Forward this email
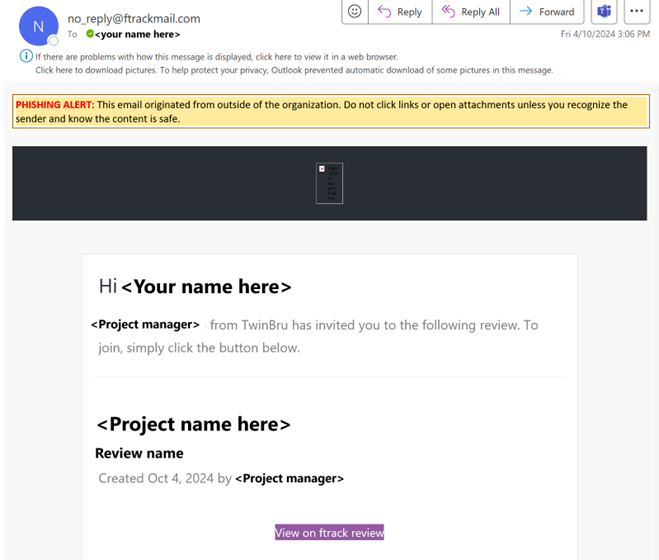This screenshot has height=560, width=659. pyautogui.click(x=547, y=11)
